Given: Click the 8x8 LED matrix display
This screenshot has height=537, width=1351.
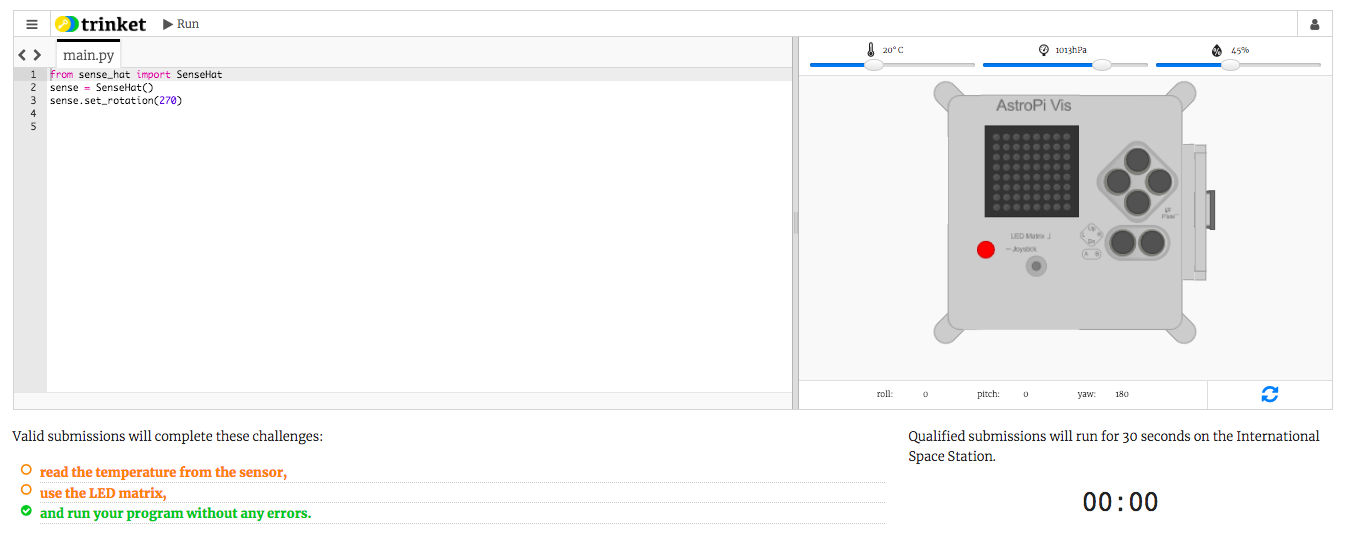Looking at the screenshot, I should 1031,171.
